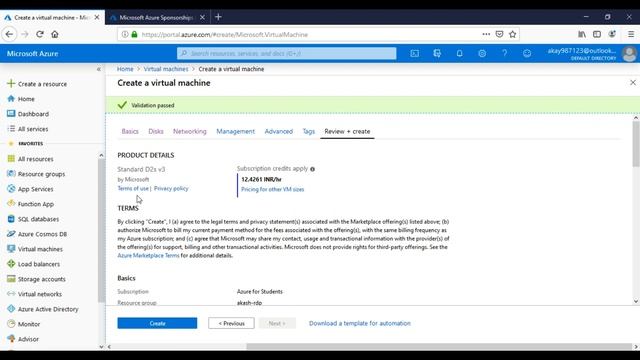Click Virtual machines breadcrumb link
The width and height of the screenshot is (640, 360).
166,69
